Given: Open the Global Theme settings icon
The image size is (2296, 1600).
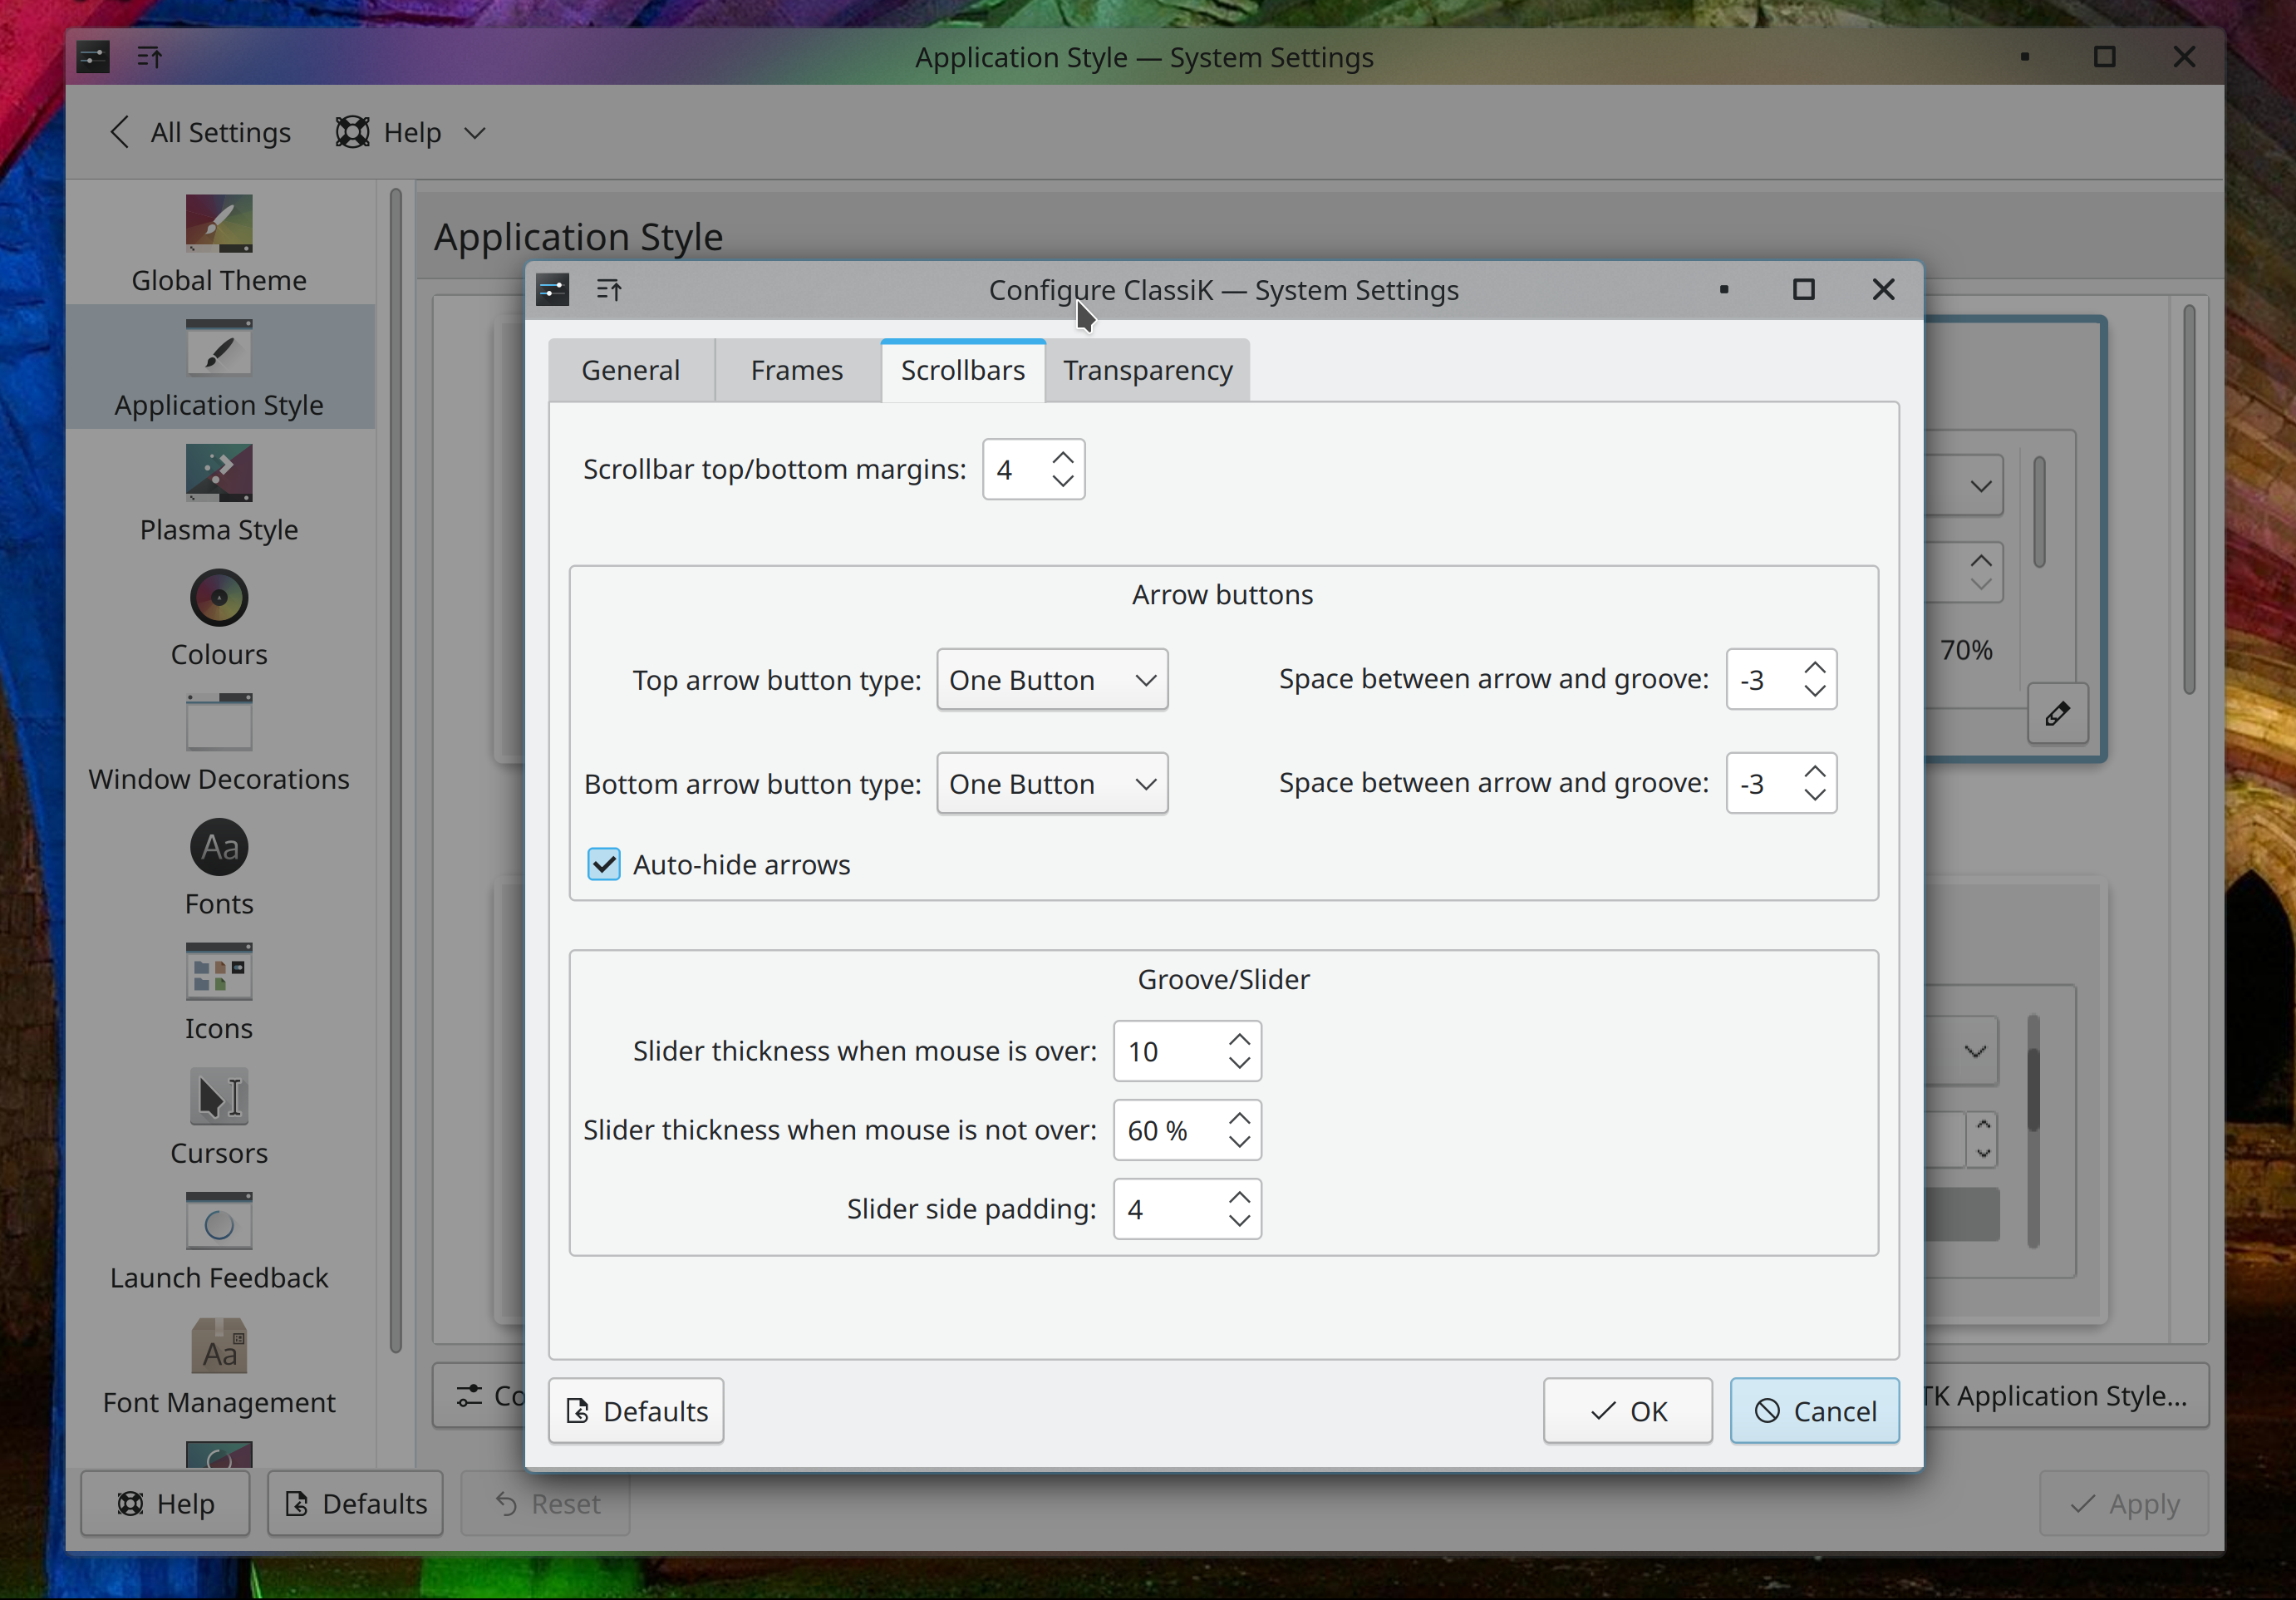Looking at the screenshot, I should 218,222.
